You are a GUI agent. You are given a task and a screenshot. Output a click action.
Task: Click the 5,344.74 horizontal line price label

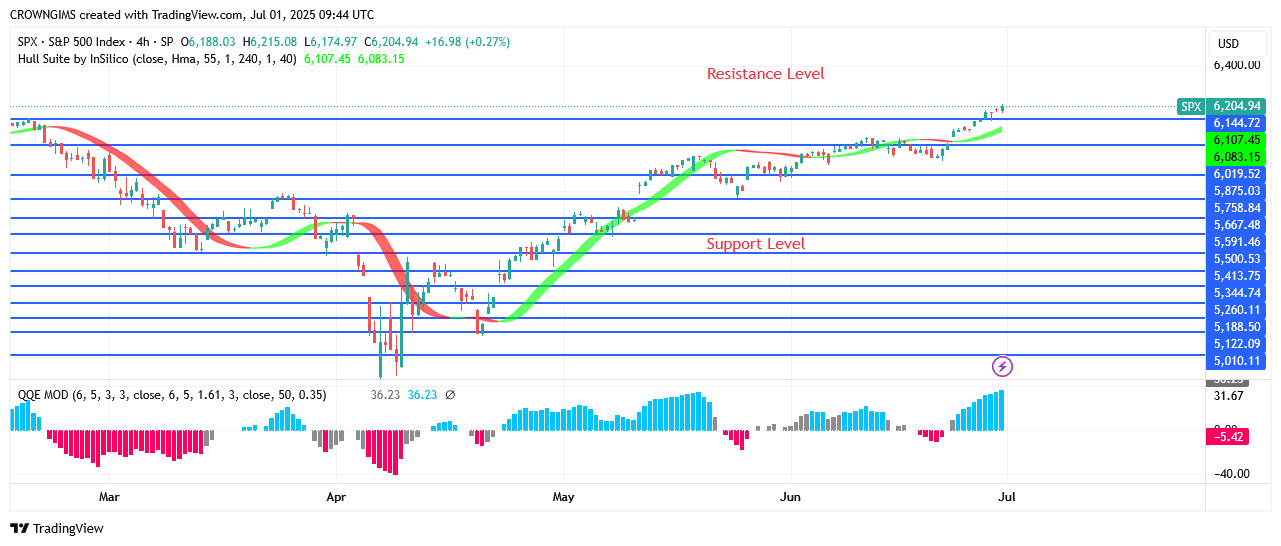(x=1237, y=293)
